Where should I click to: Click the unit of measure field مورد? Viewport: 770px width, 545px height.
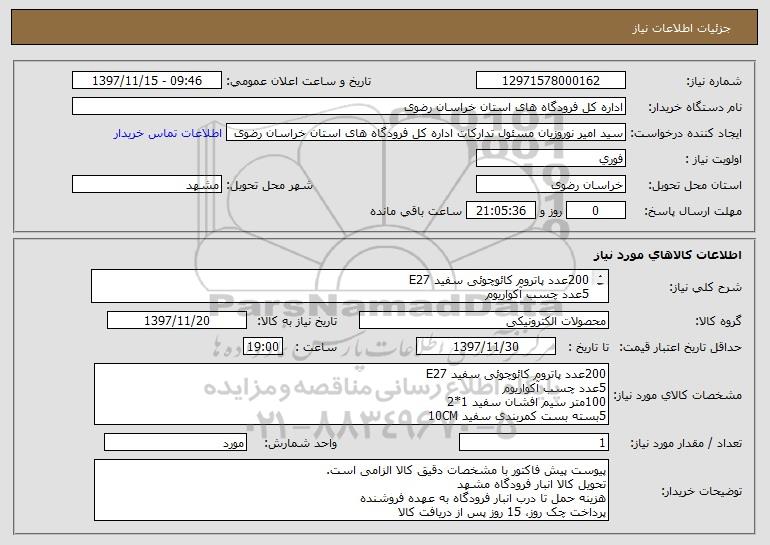pos(175,442)
